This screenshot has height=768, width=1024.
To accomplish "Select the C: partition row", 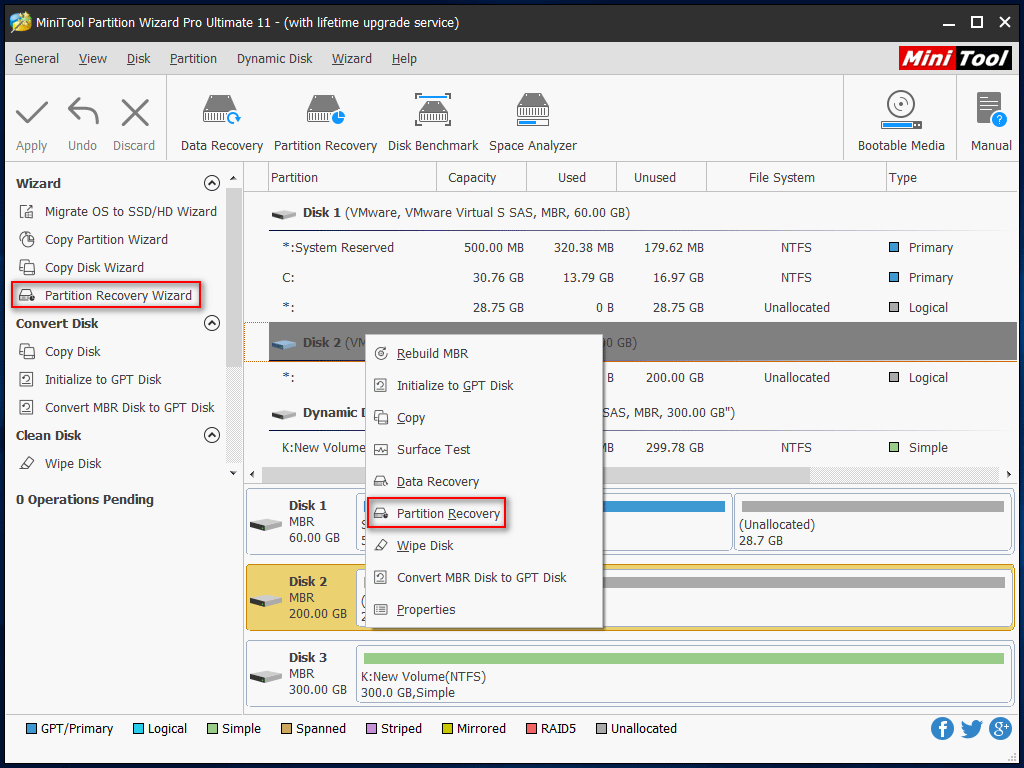I will (x=643, y=278).
